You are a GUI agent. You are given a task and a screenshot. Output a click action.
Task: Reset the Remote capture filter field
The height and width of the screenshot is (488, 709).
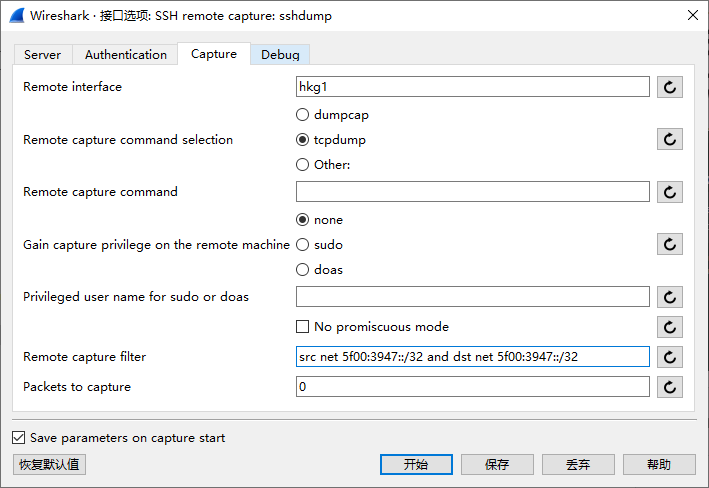coord(670,357)
